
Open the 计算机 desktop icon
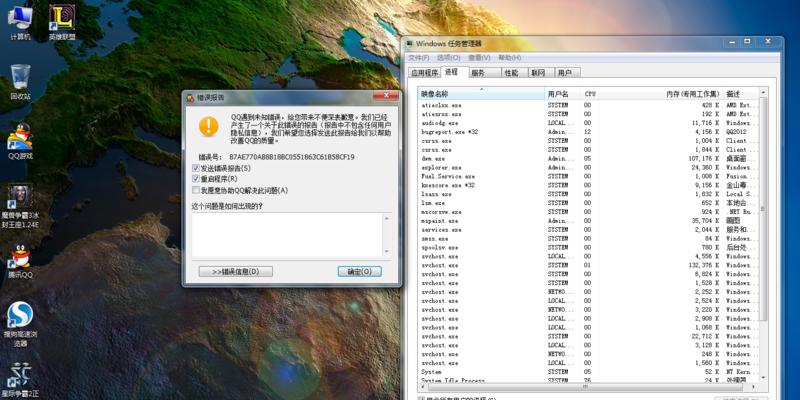[20, 22]
